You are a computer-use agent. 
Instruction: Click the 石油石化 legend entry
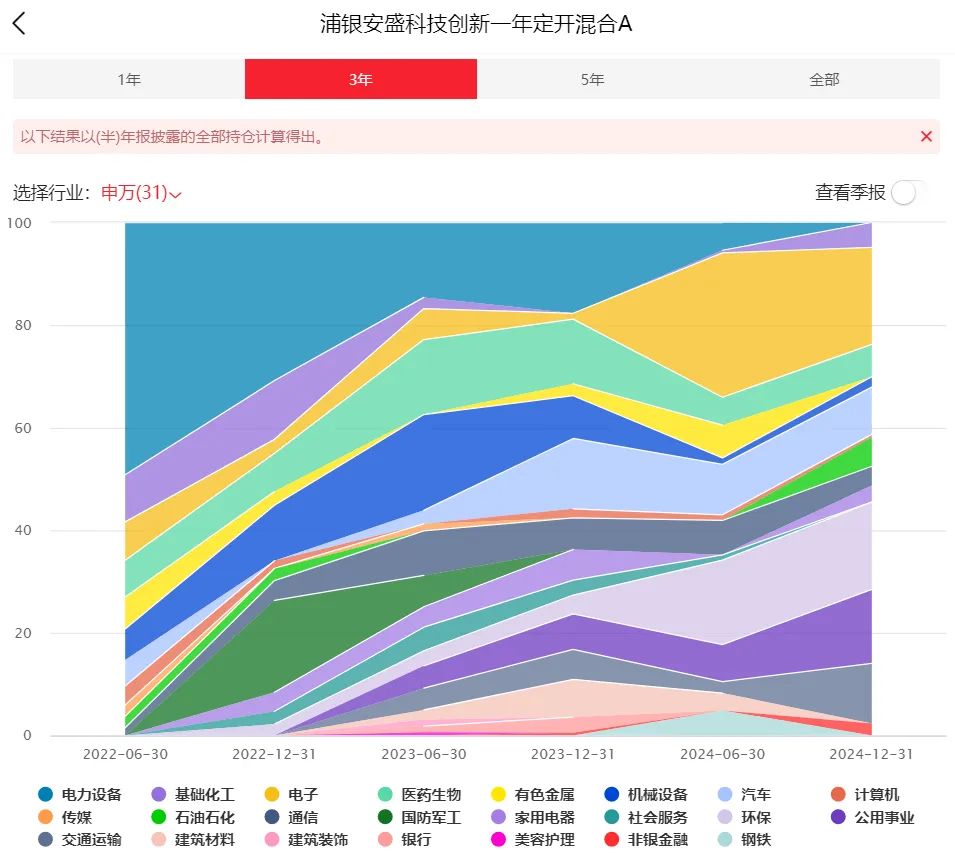pos(193,817)
